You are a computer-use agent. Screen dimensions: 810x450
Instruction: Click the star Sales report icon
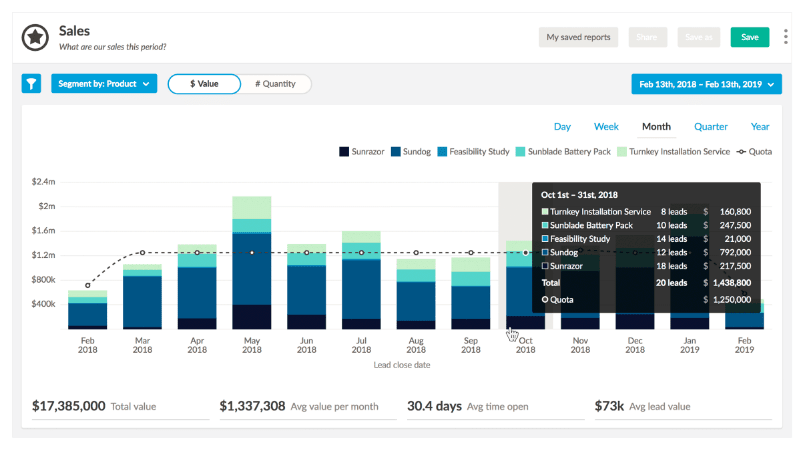[35, 37]
